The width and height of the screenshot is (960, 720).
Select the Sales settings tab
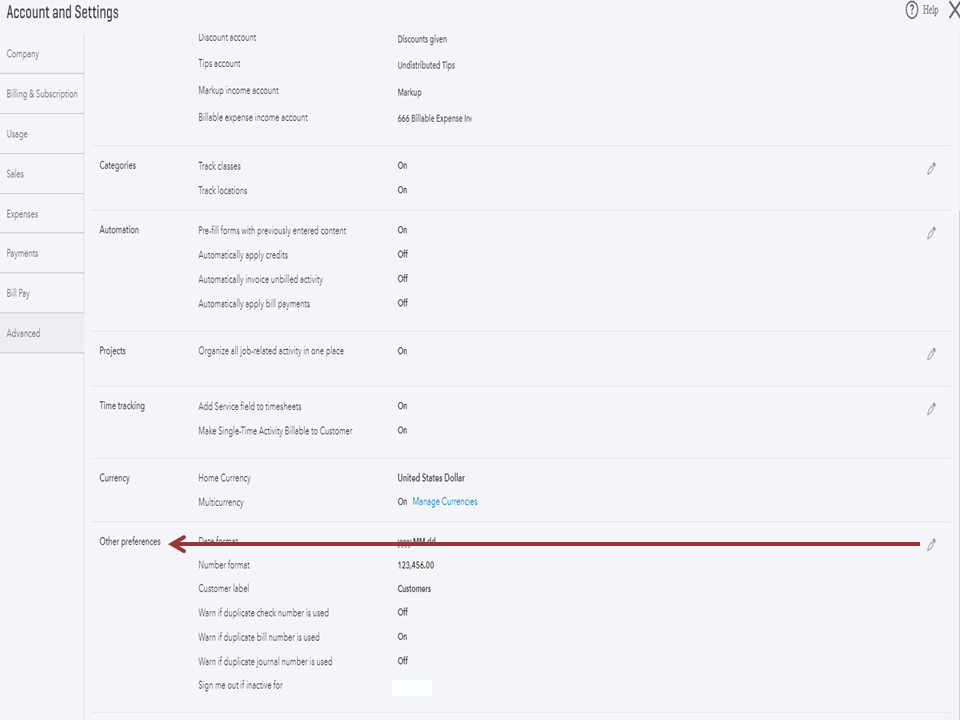click(15, 174)
